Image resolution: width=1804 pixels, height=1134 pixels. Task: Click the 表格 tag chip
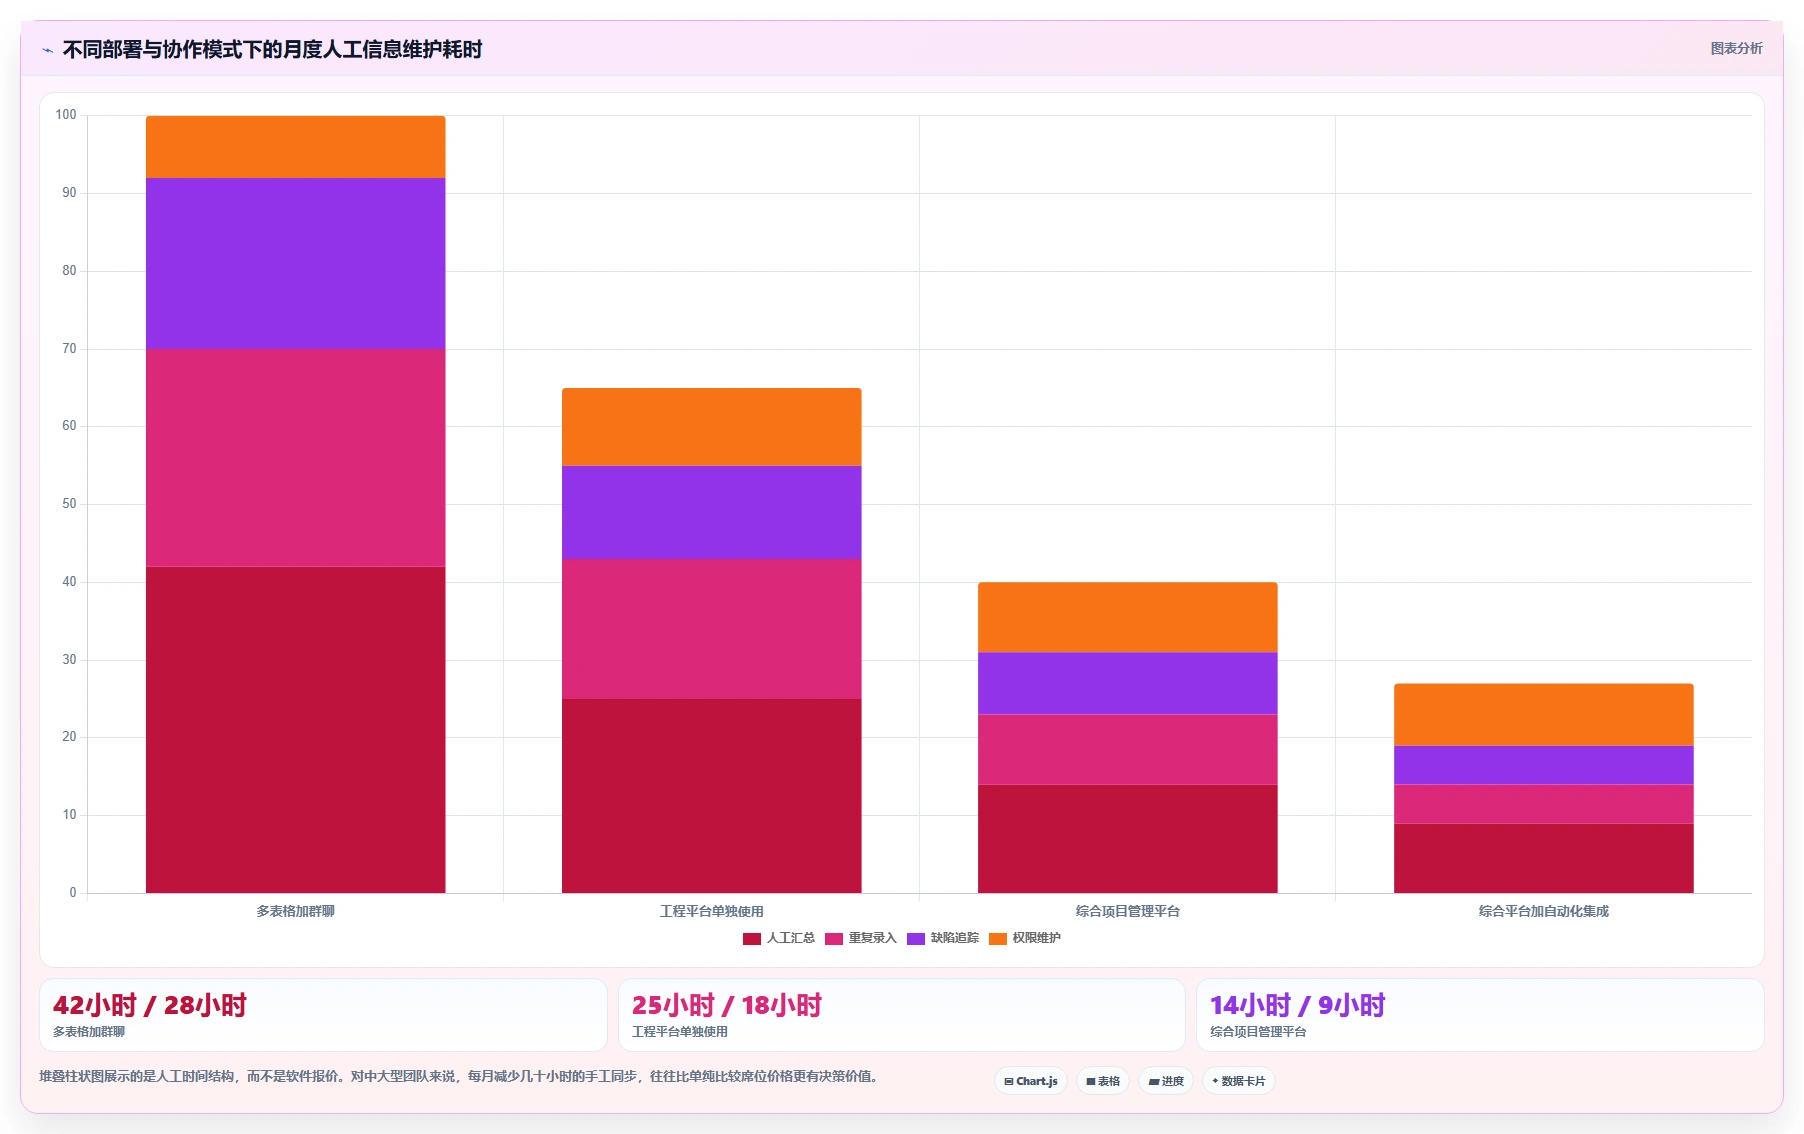[x=1103, y=1081]
